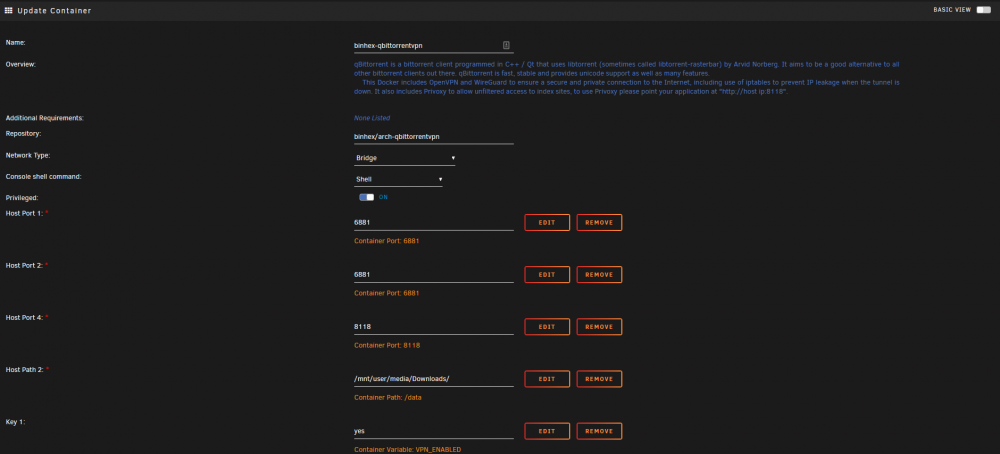Open the Network Type dropdown showing Bridge
The image size is (1000, 454).
(x=404, y=157)
